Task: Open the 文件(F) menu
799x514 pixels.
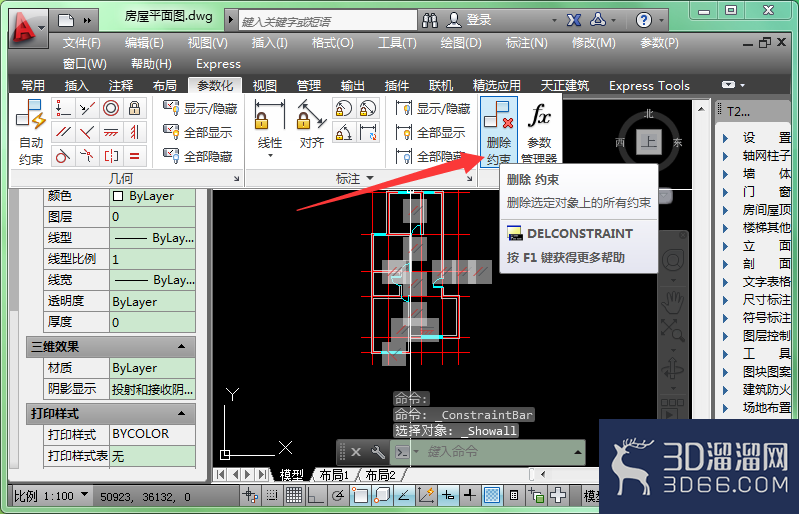Action: (x=82, y=43)
